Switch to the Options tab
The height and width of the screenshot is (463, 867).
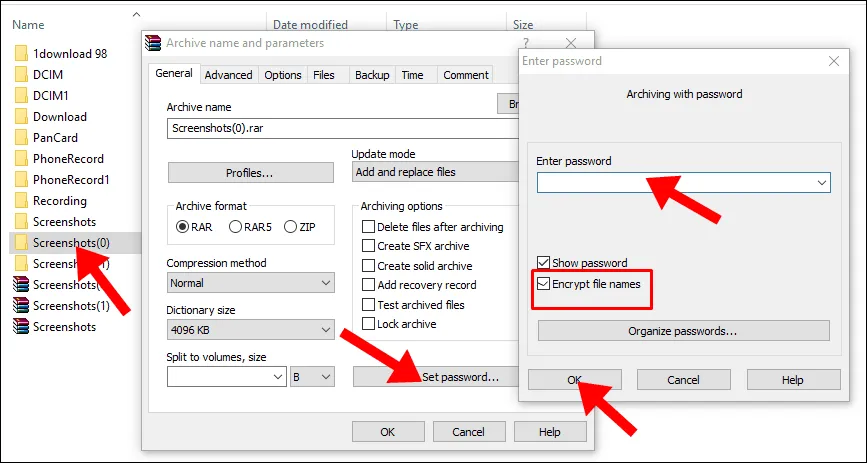click(x=283, y=75)
